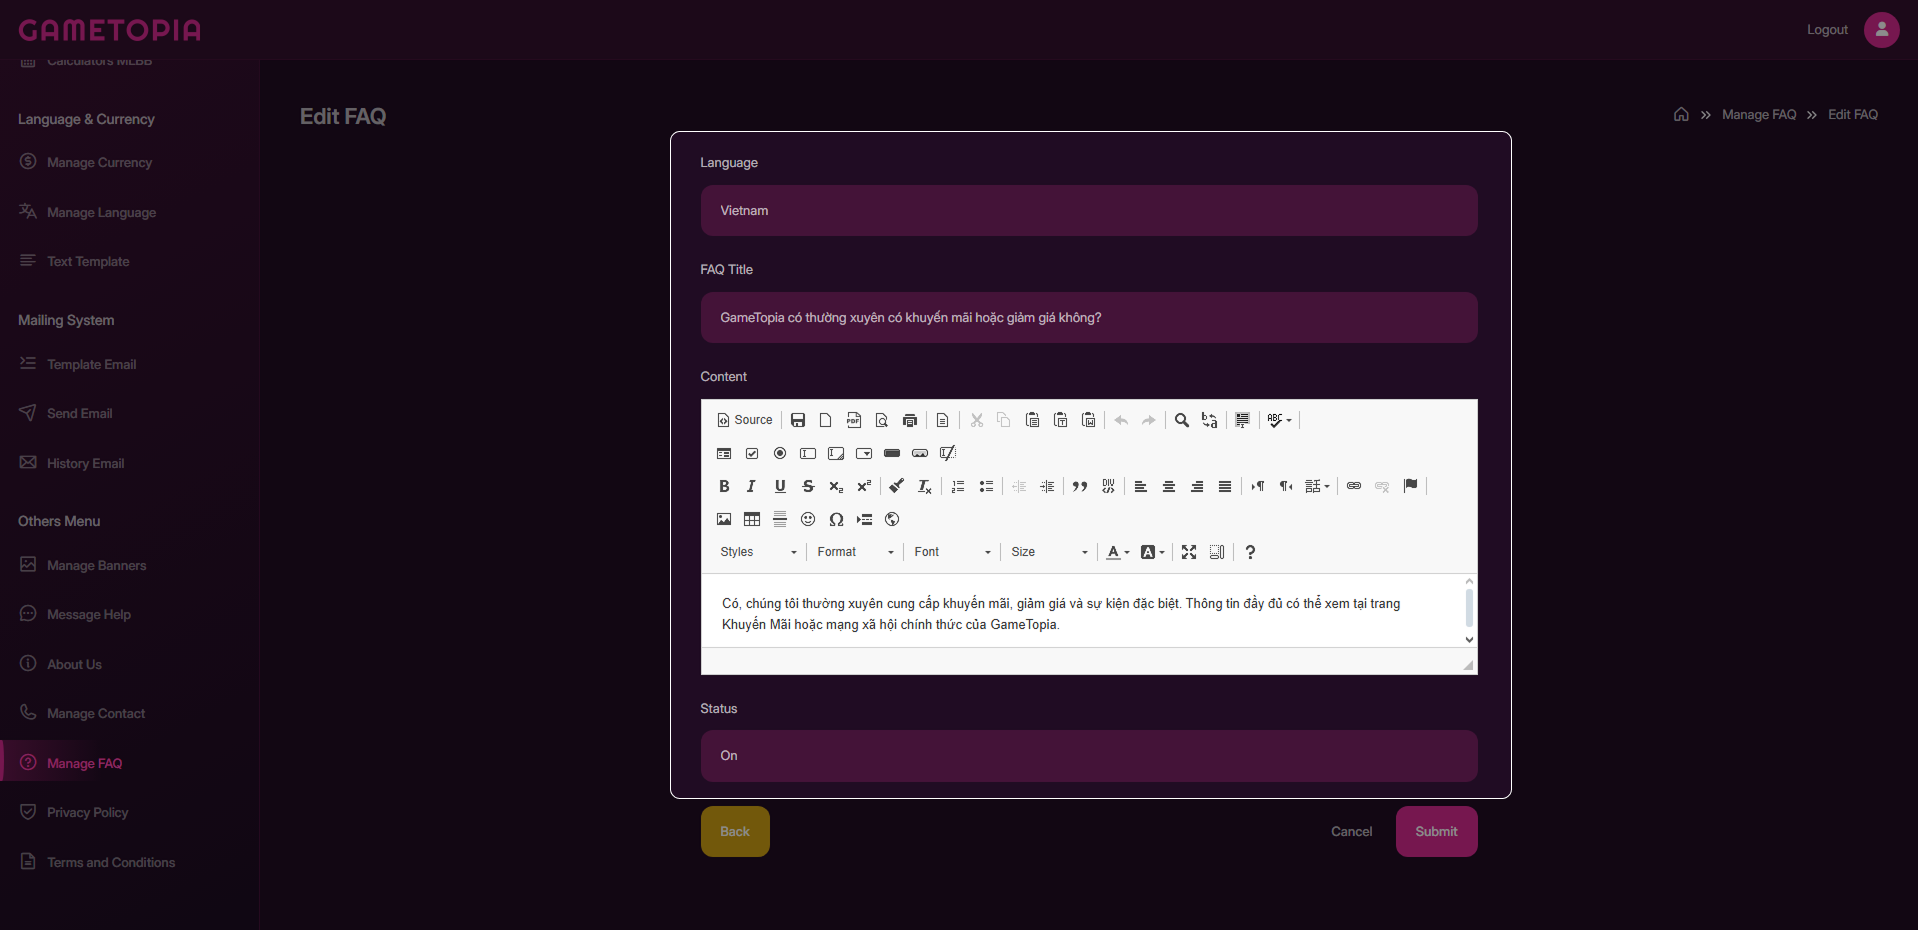Click Paste as plain text icon
The image size is (1918, 930).
coord(1061,420)
